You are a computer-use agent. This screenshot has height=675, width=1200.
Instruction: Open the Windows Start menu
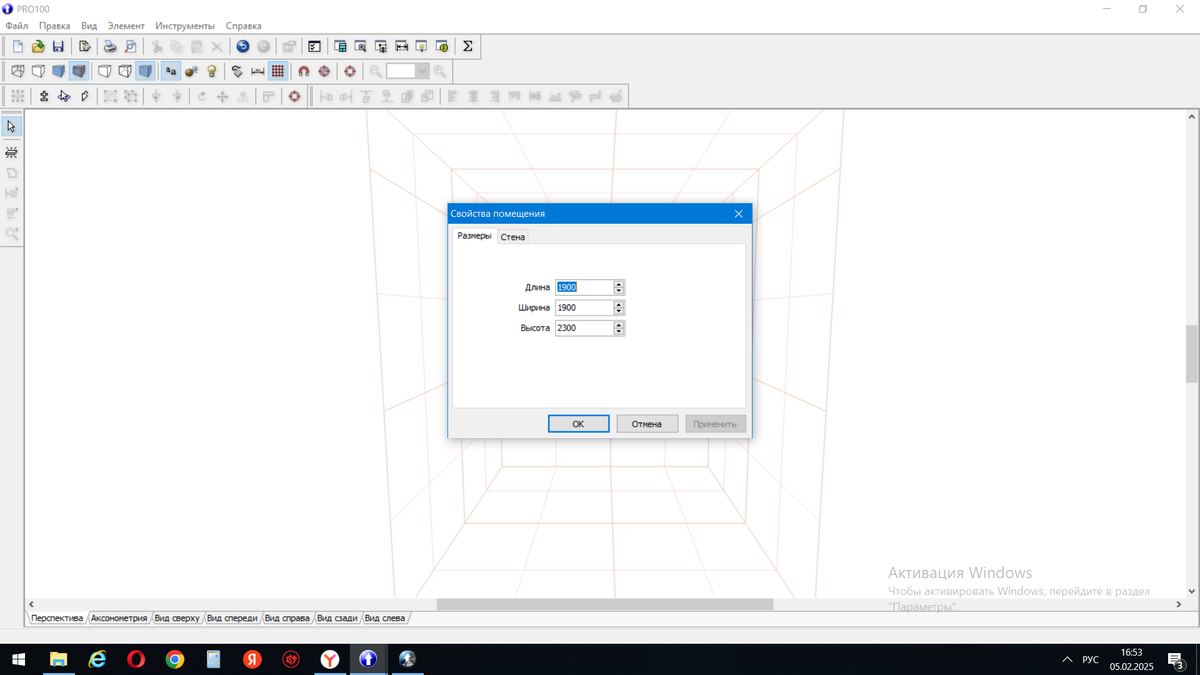click(18, 660)
